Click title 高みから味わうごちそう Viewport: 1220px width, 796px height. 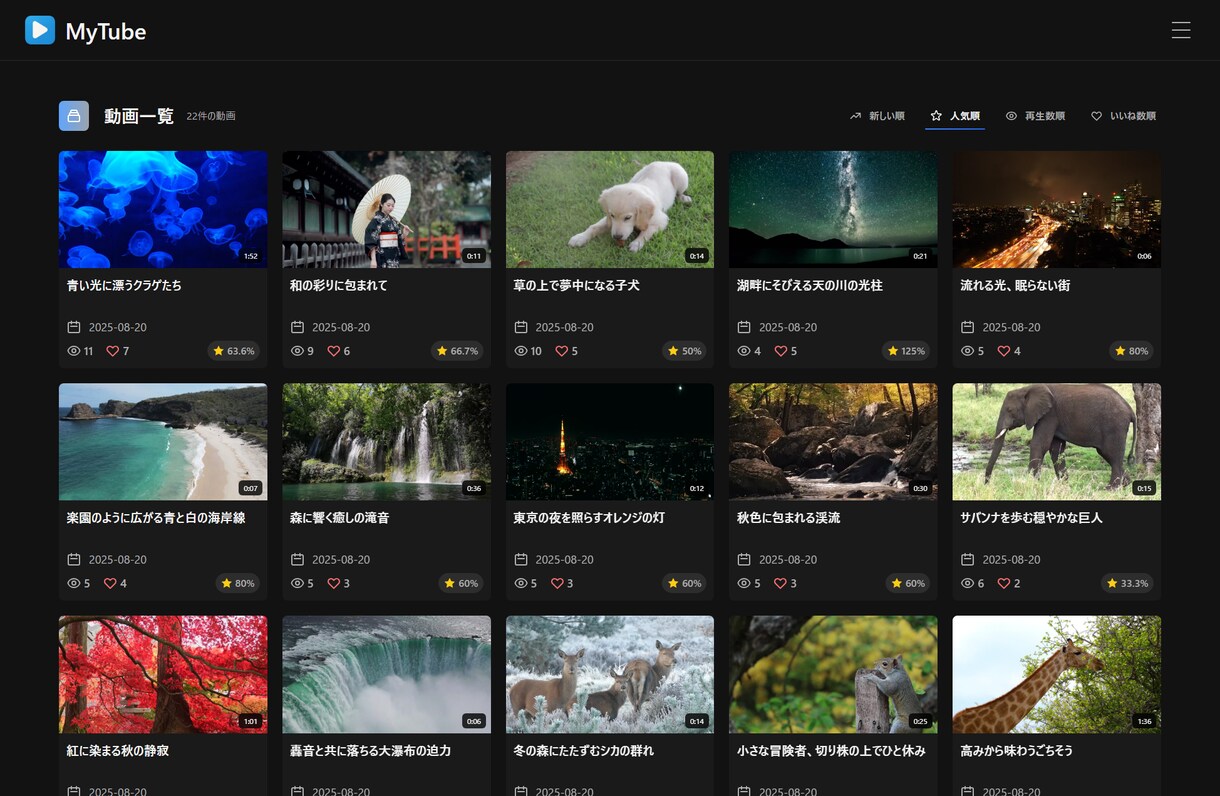1017,750
